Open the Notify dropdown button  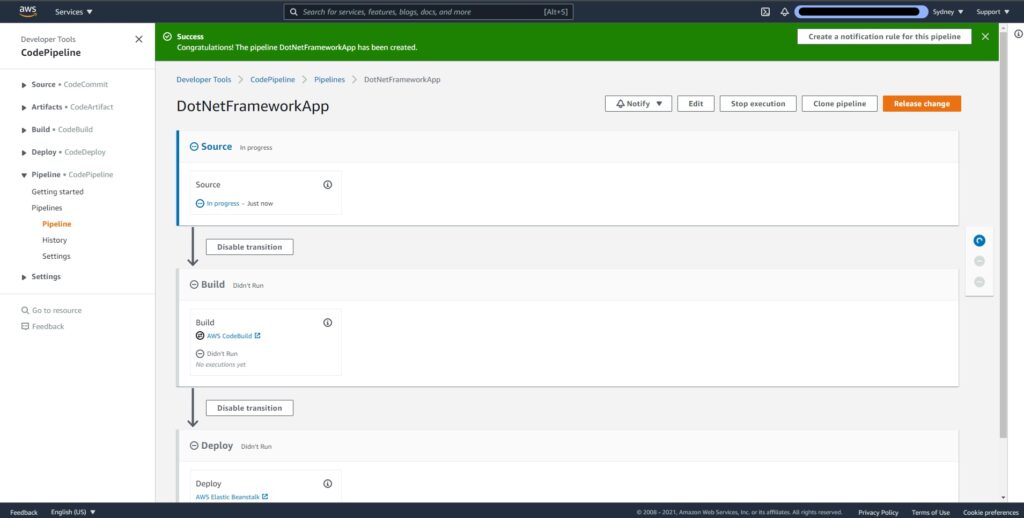pos(638,104)
